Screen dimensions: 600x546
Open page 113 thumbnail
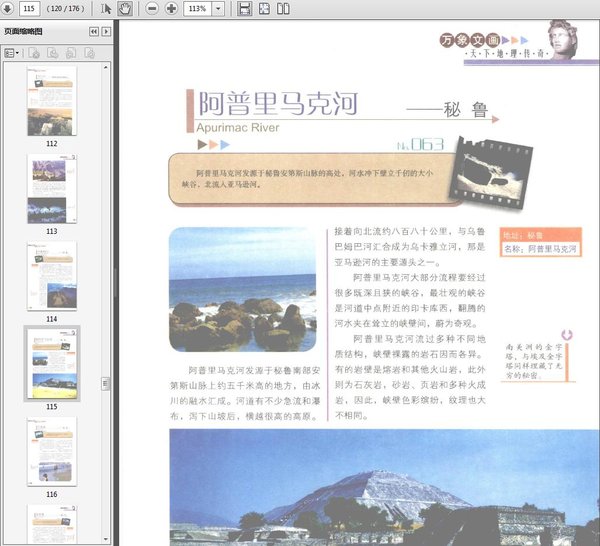click(52, 189)
